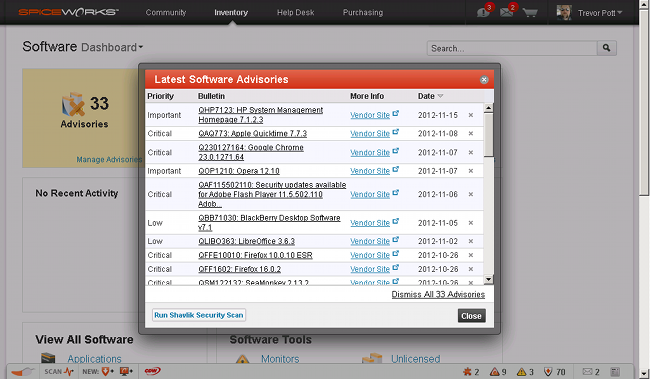Open Unlicensed under Software Tools
The image size is (650, 379).
pos(416,359)
